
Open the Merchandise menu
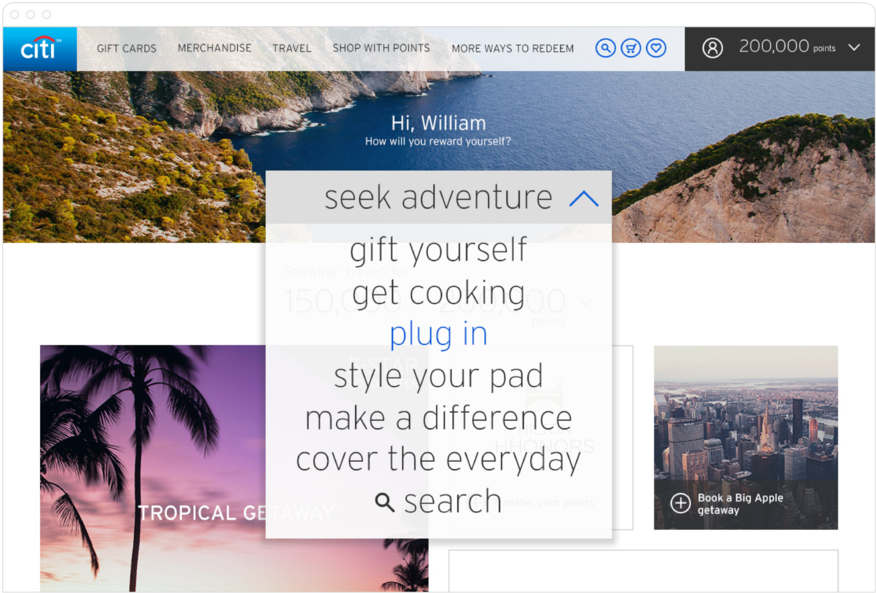click(x=214, y=48)
